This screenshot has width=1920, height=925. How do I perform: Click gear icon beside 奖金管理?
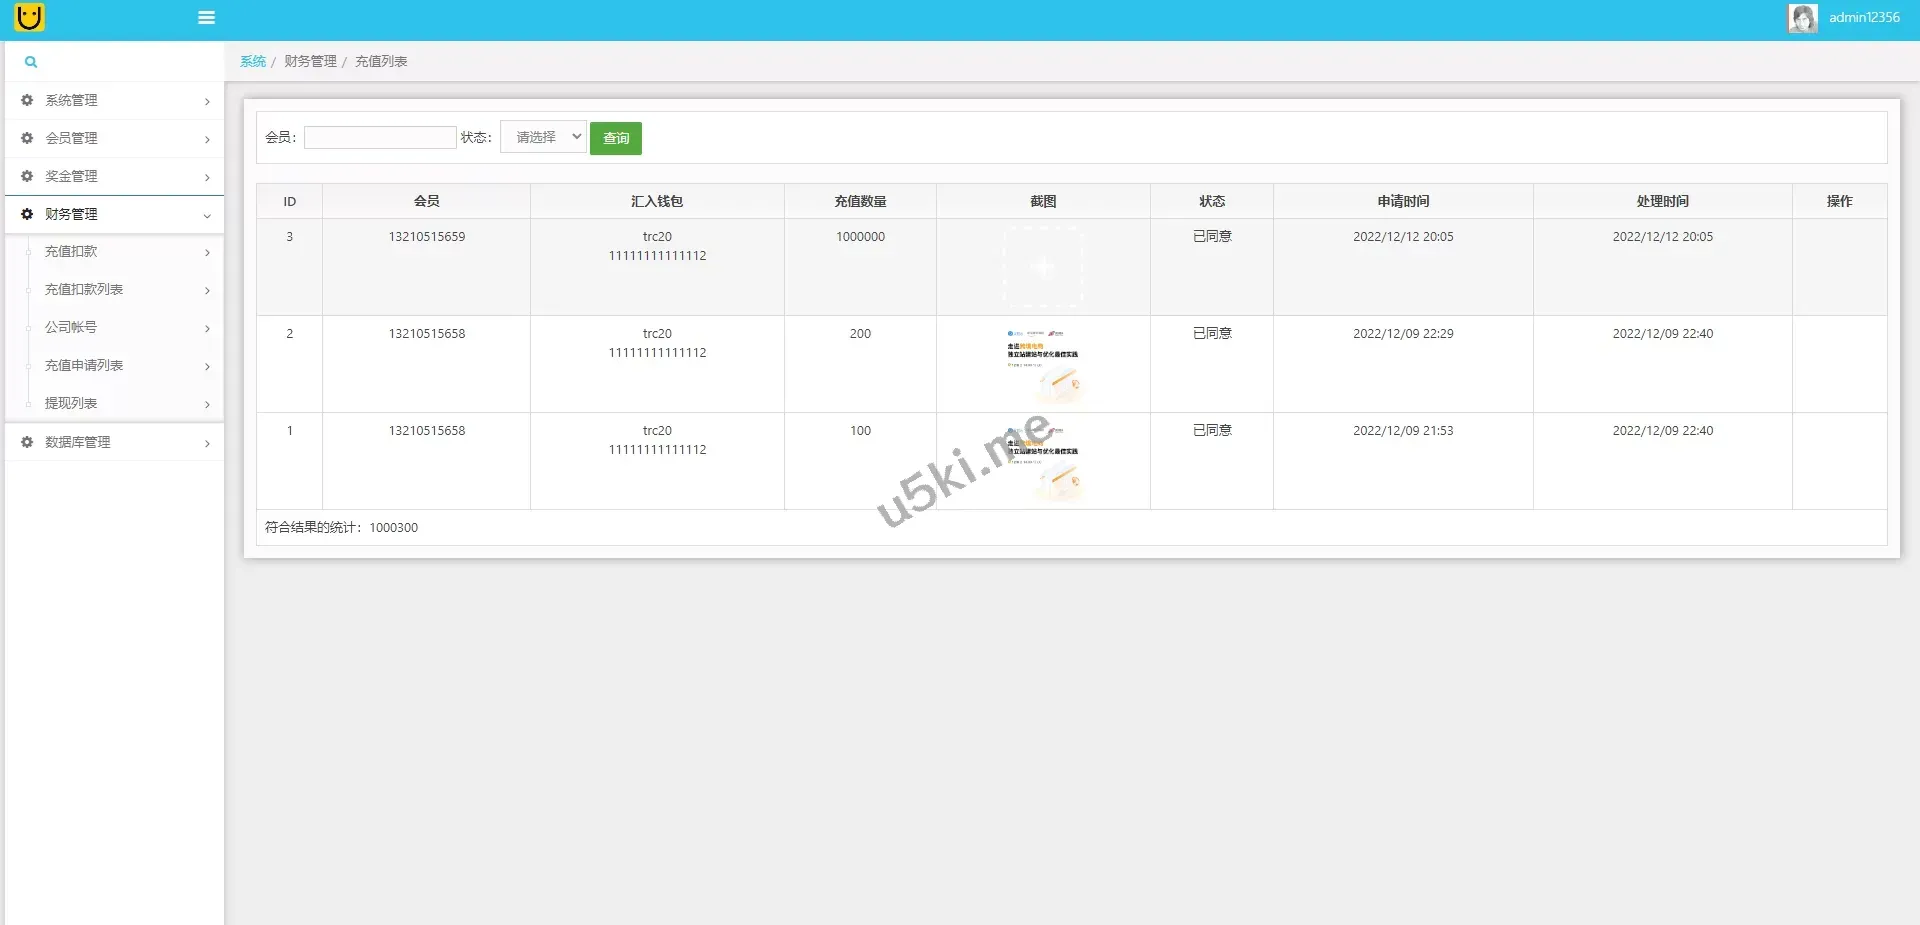pyautogui.click(x=27, y=176)
